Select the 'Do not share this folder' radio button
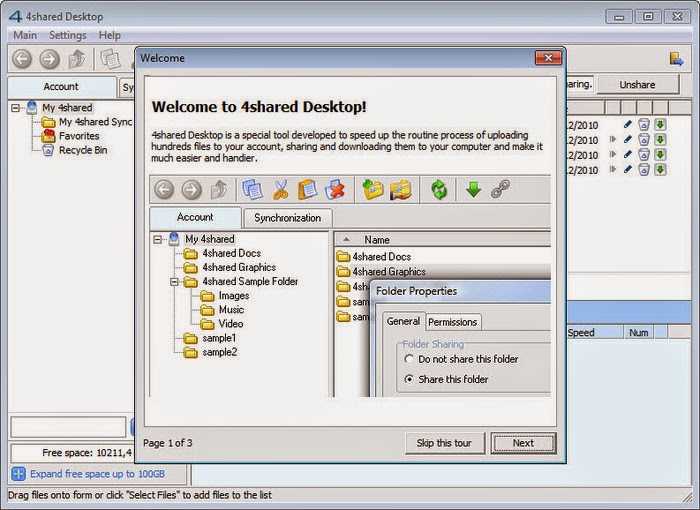This screenshot has width=700, height=510. pyautogui.click(x=409, y=359)
